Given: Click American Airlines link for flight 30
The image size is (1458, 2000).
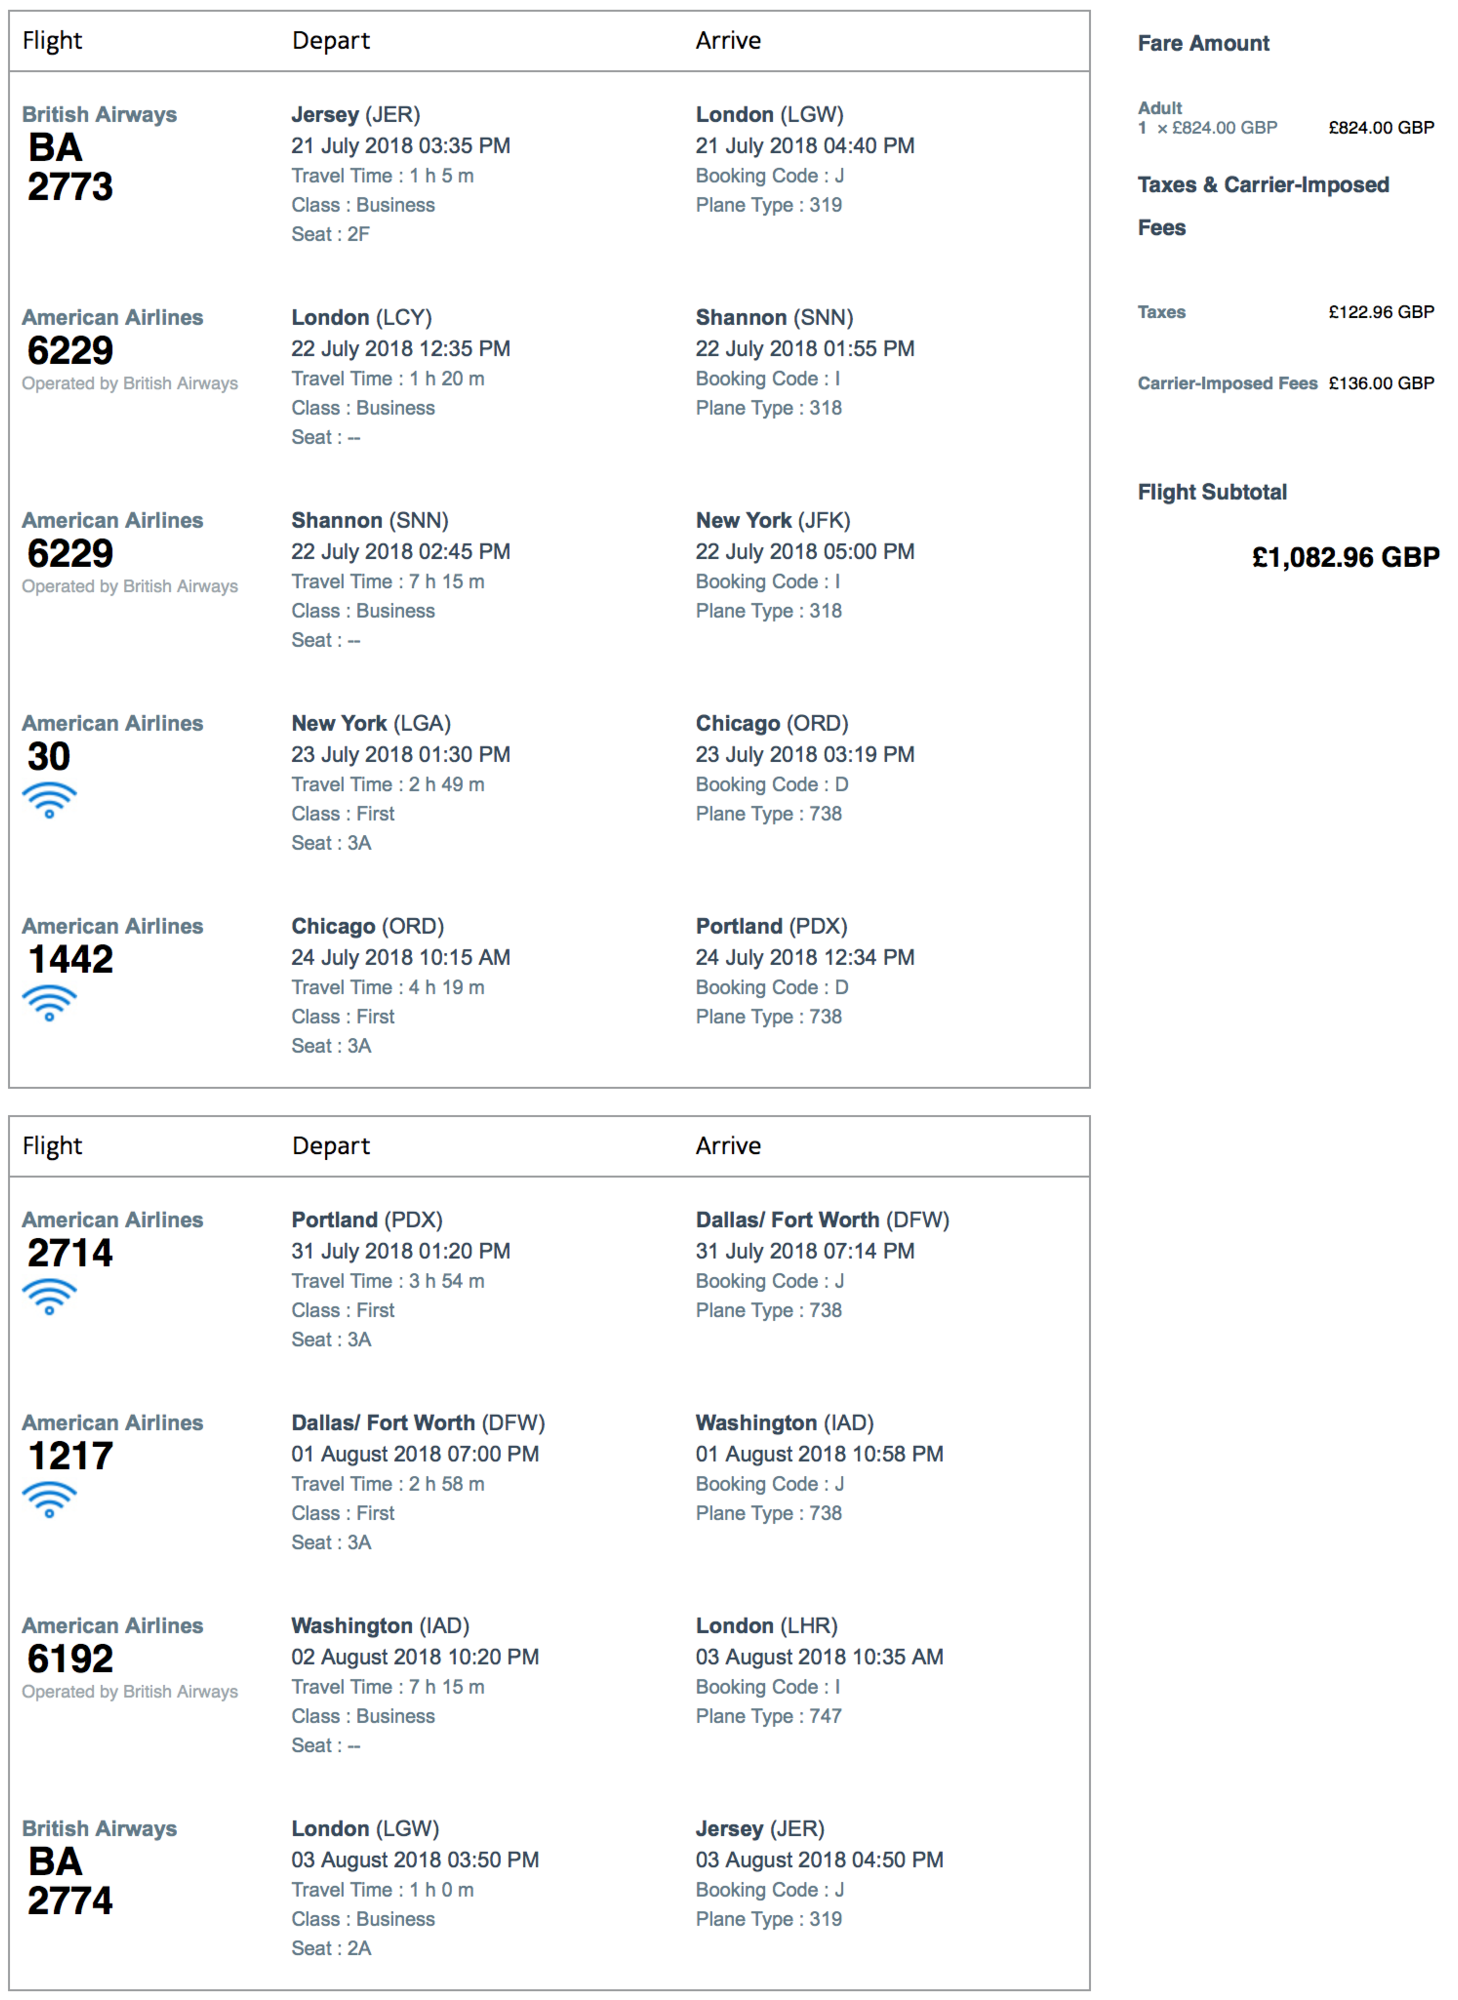Looking at the screenshot, I should pos(112,723).
